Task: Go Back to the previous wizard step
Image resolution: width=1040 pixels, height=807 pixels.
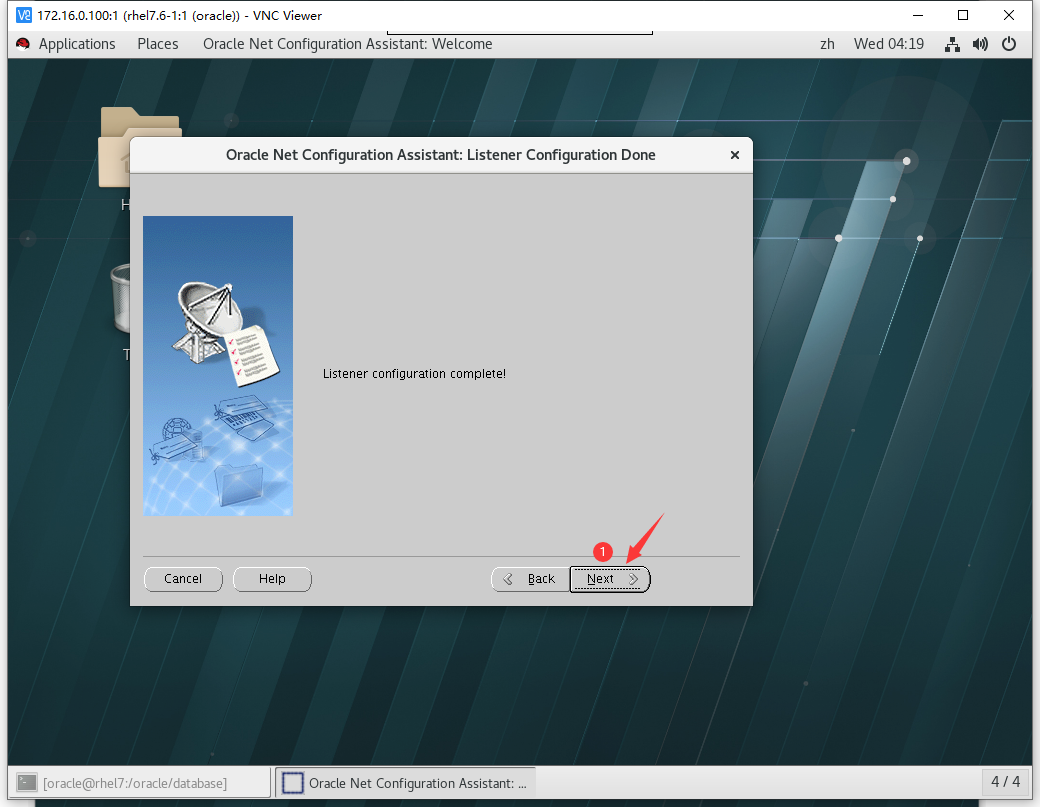Action: click(x=530, y=579)
